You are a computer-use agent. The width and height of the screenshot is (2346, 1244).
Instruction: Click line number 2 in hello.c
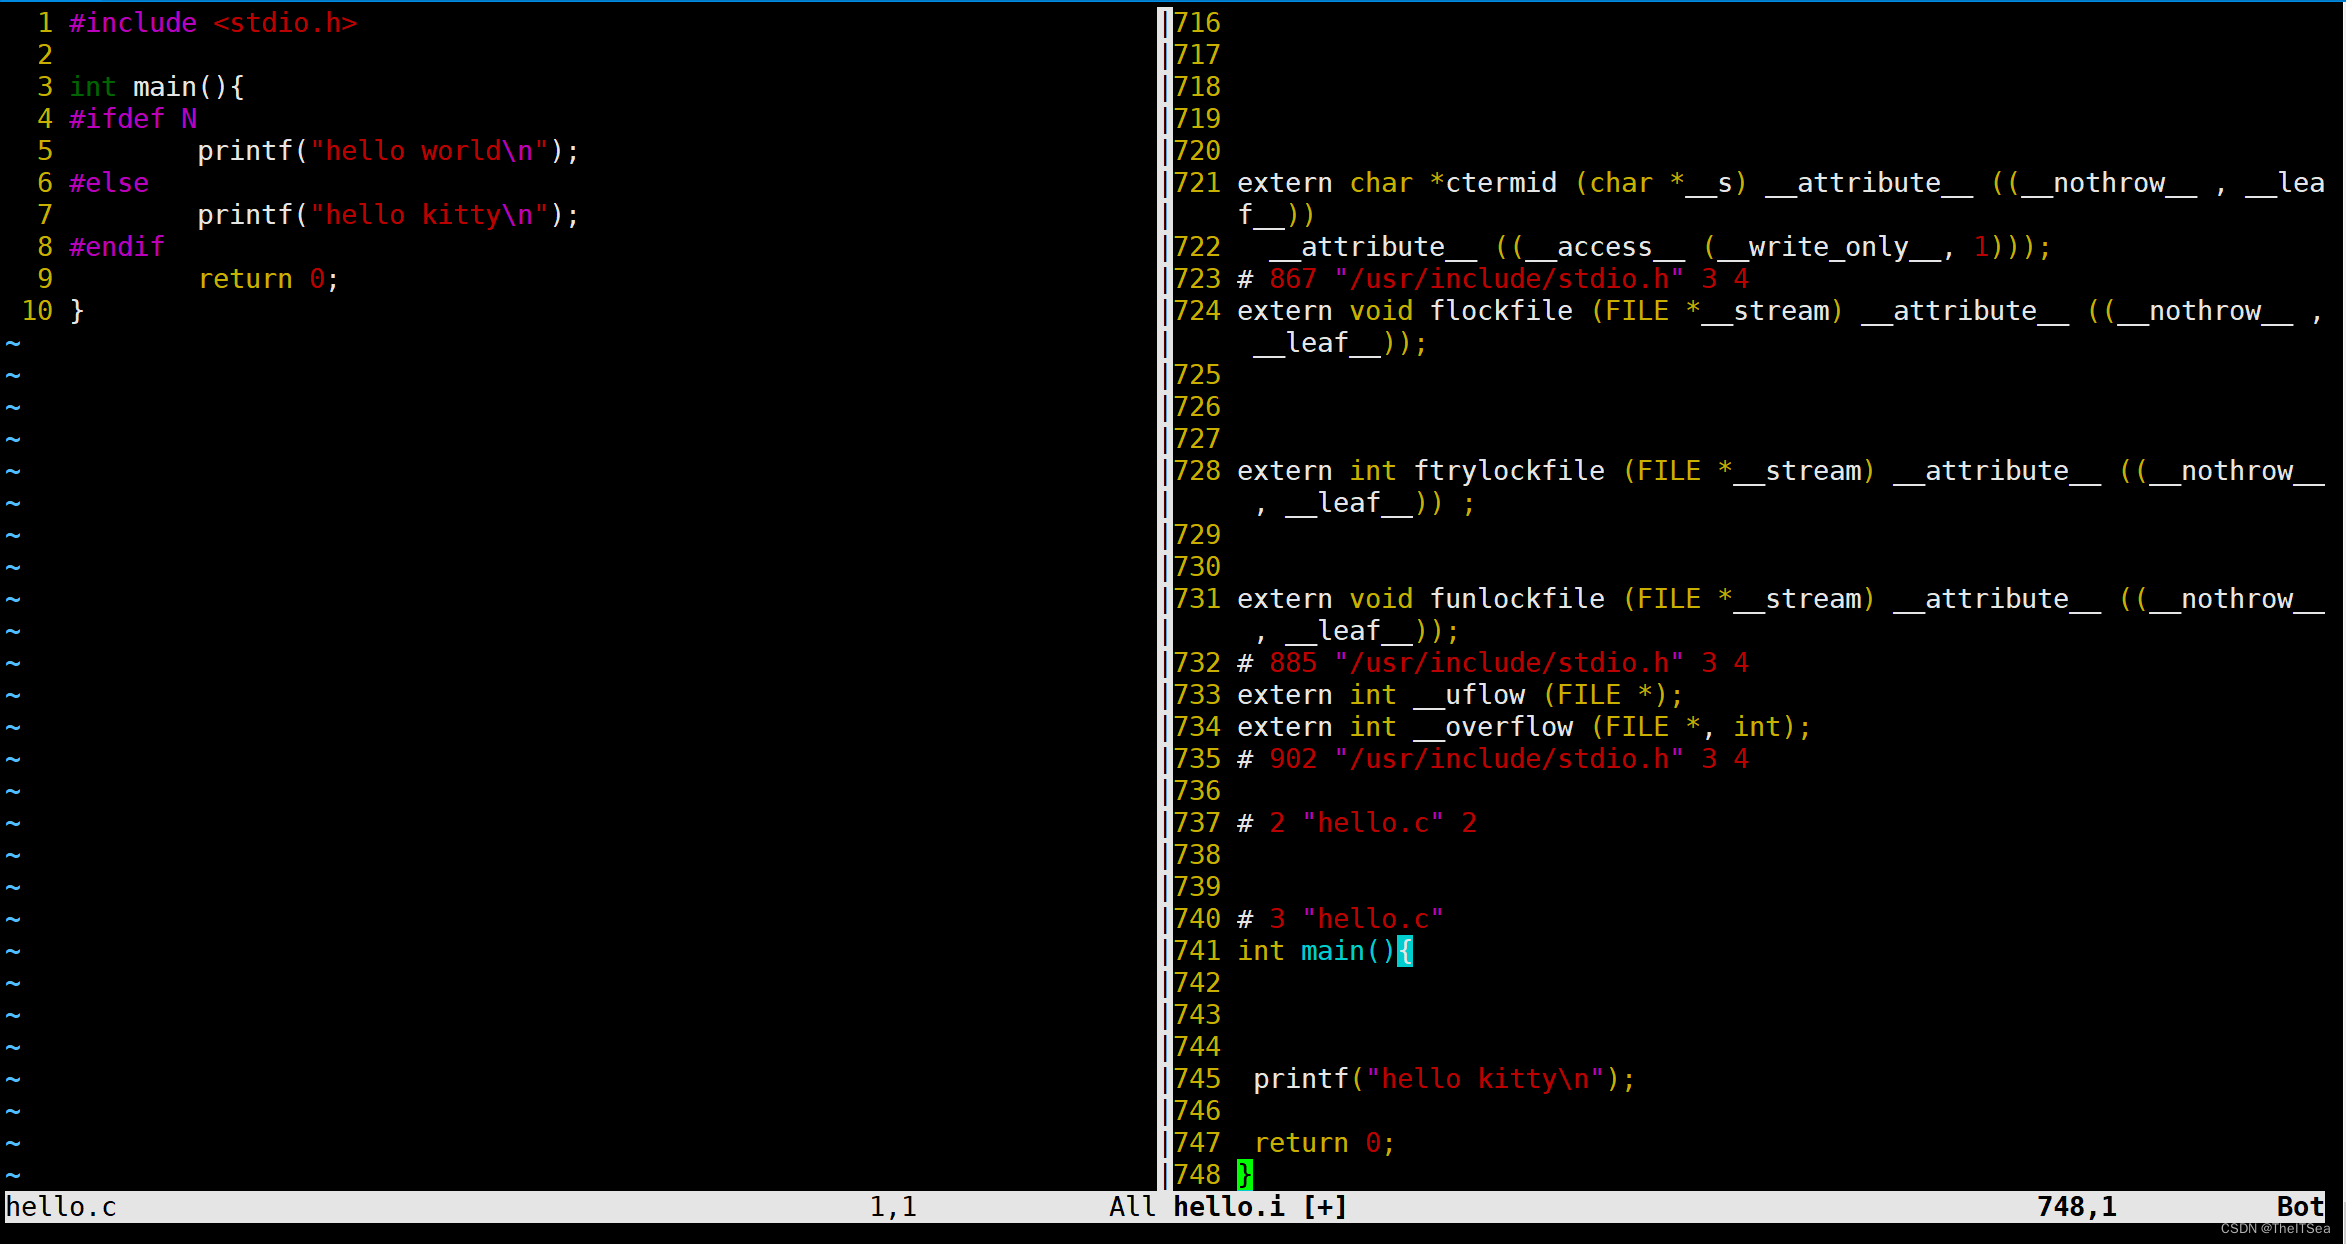tap(45, 54)
